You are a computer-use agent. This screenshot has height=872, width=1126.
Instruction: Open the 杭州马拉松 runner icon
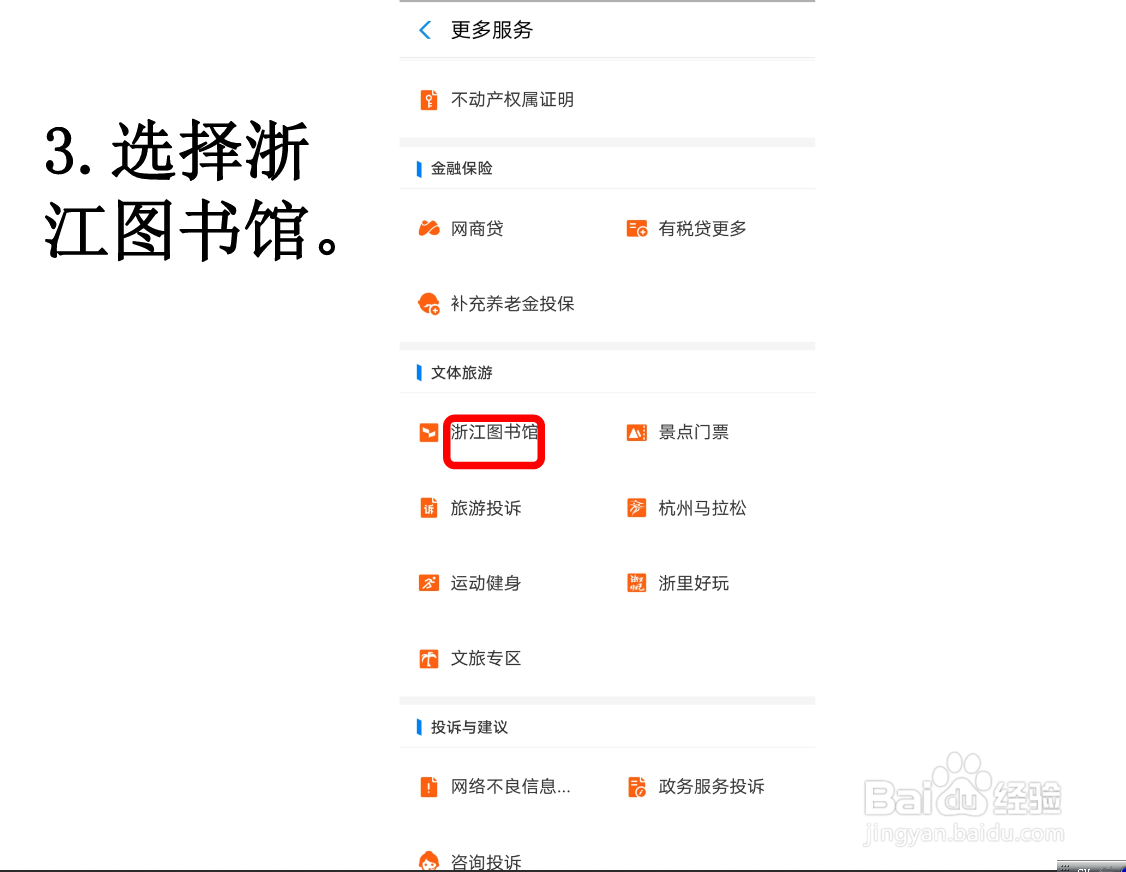(637, 508)
